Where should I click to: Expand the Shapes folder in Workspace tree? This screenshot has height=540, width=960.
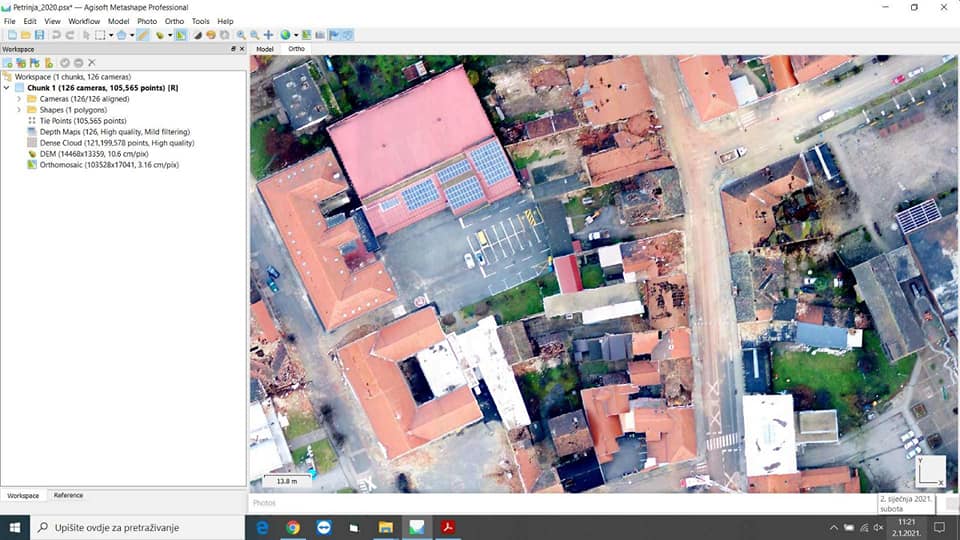point(19,110)
